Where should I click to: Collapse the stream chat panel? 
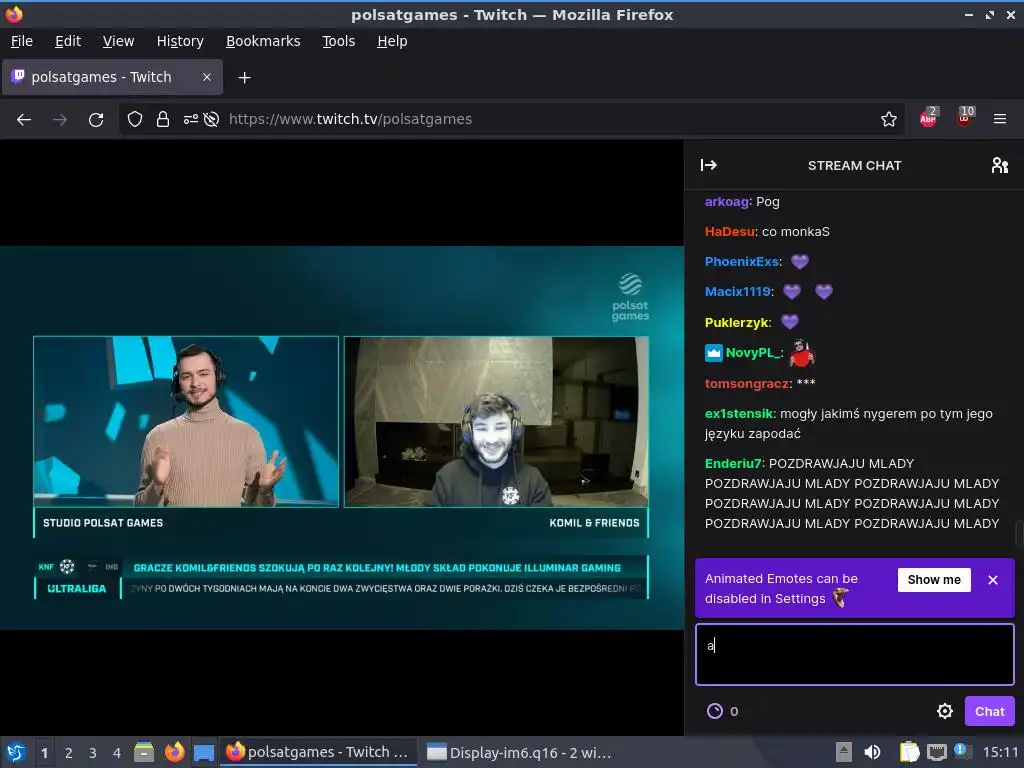[709, 165]
